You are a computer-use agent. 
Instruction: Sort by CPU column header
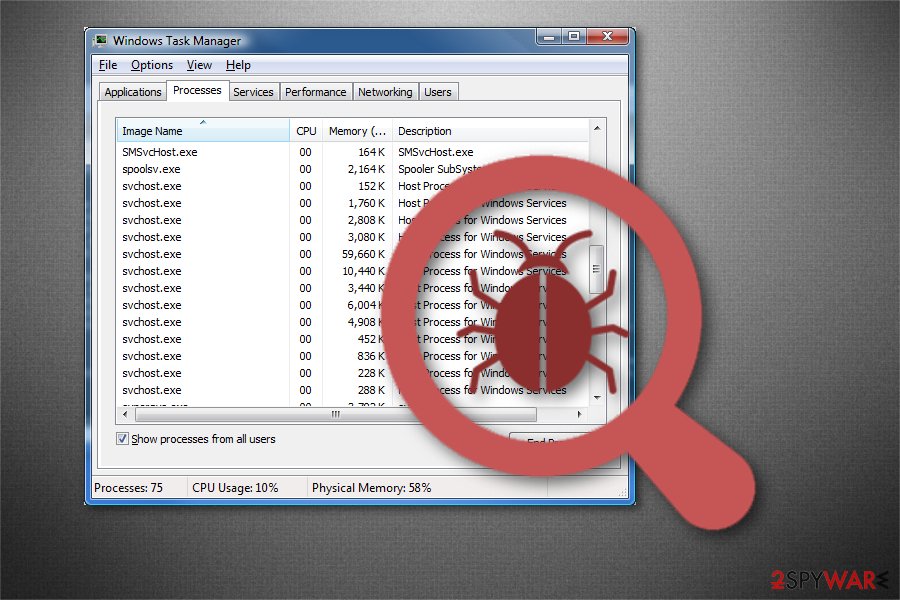(306, 131)
